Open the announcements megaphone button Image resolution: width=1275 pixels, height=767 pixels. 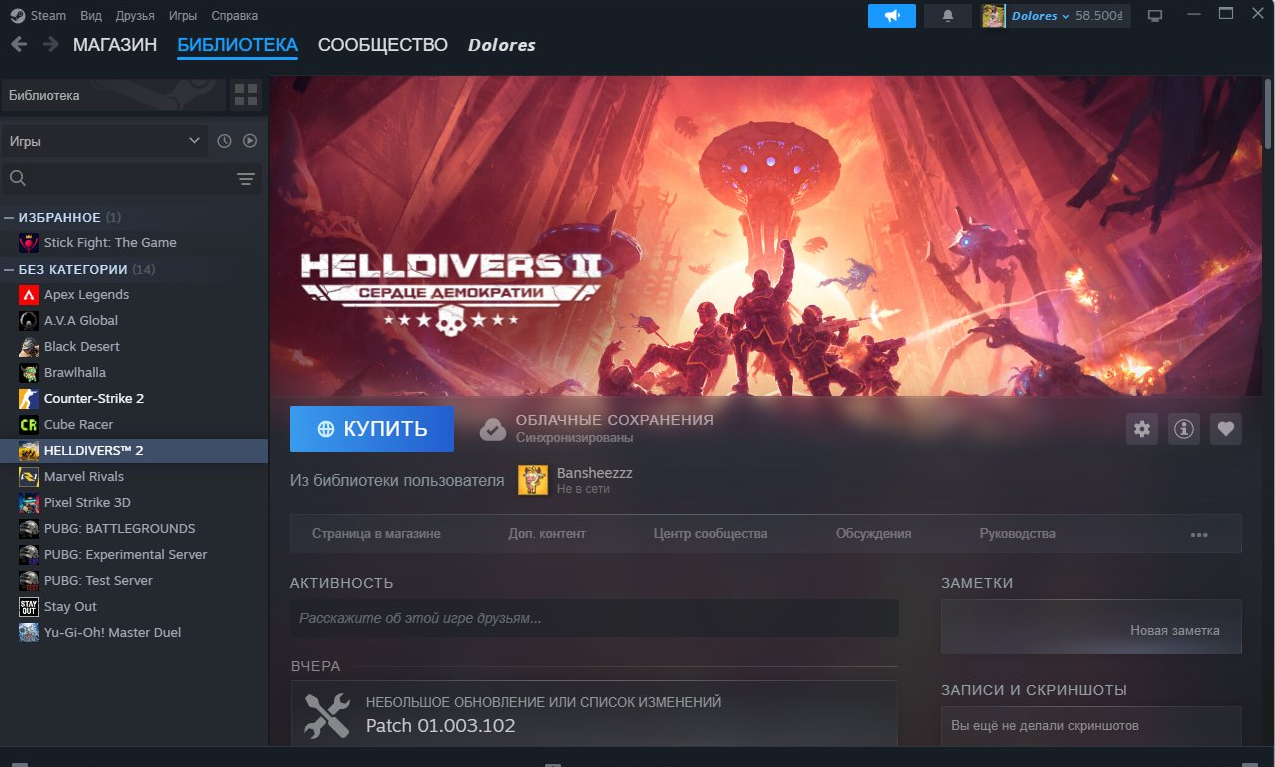click(892, 15)
